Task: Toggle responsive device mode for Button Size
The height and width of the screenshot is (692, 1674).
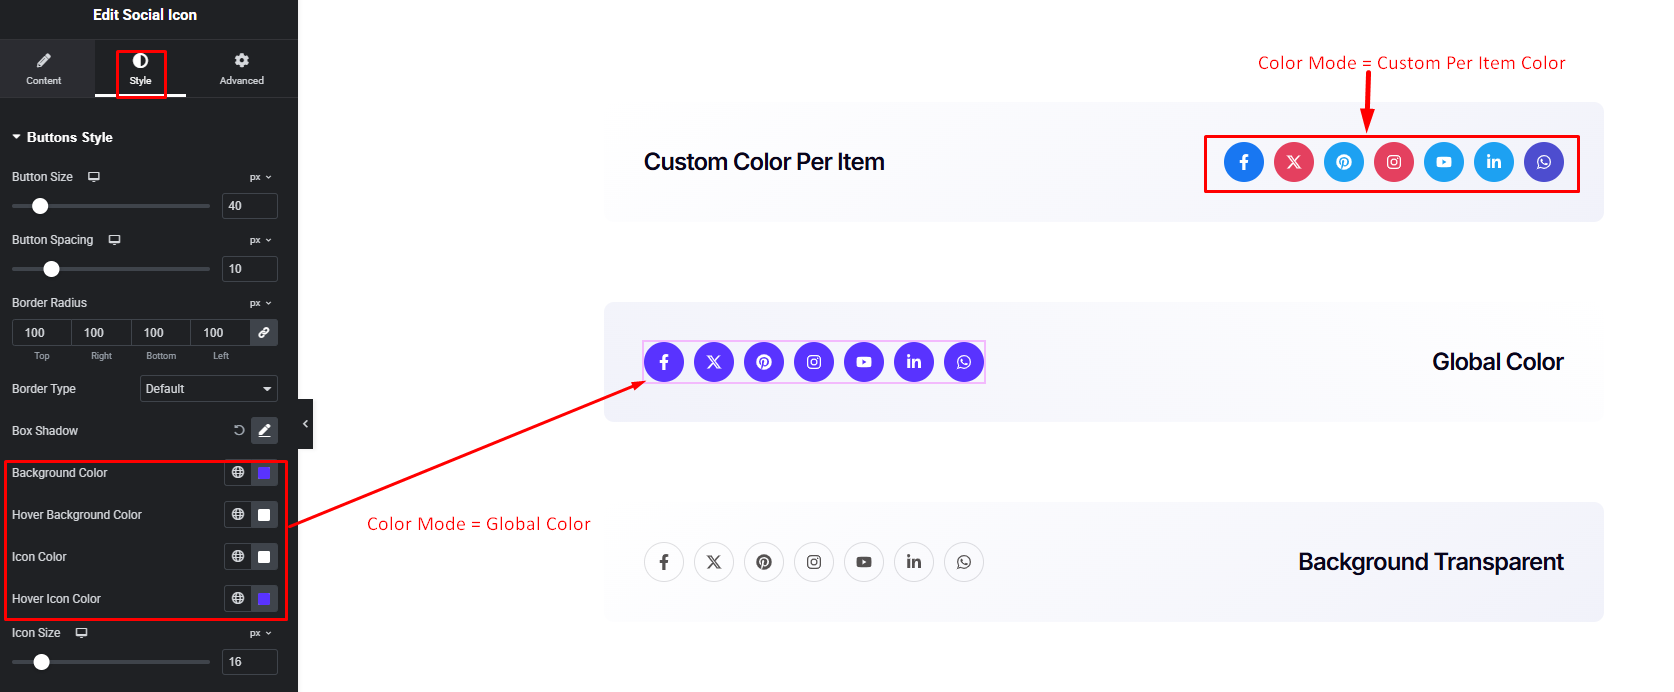Action: point(94,177)
